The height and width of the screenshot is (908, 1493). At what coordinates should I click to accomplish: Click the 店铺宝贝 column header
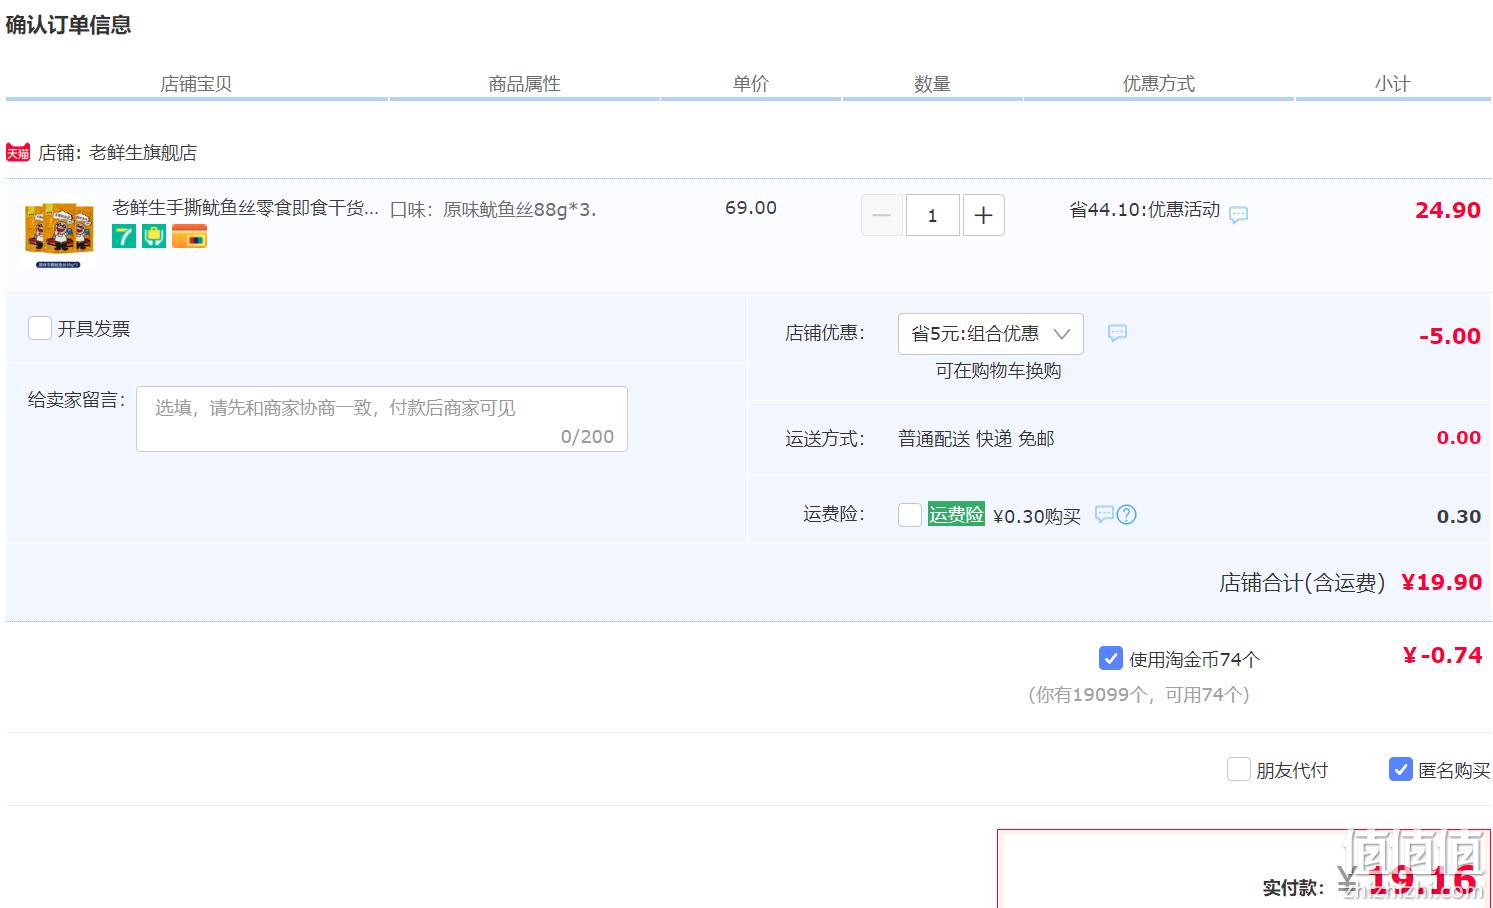[x=196, y=84]
